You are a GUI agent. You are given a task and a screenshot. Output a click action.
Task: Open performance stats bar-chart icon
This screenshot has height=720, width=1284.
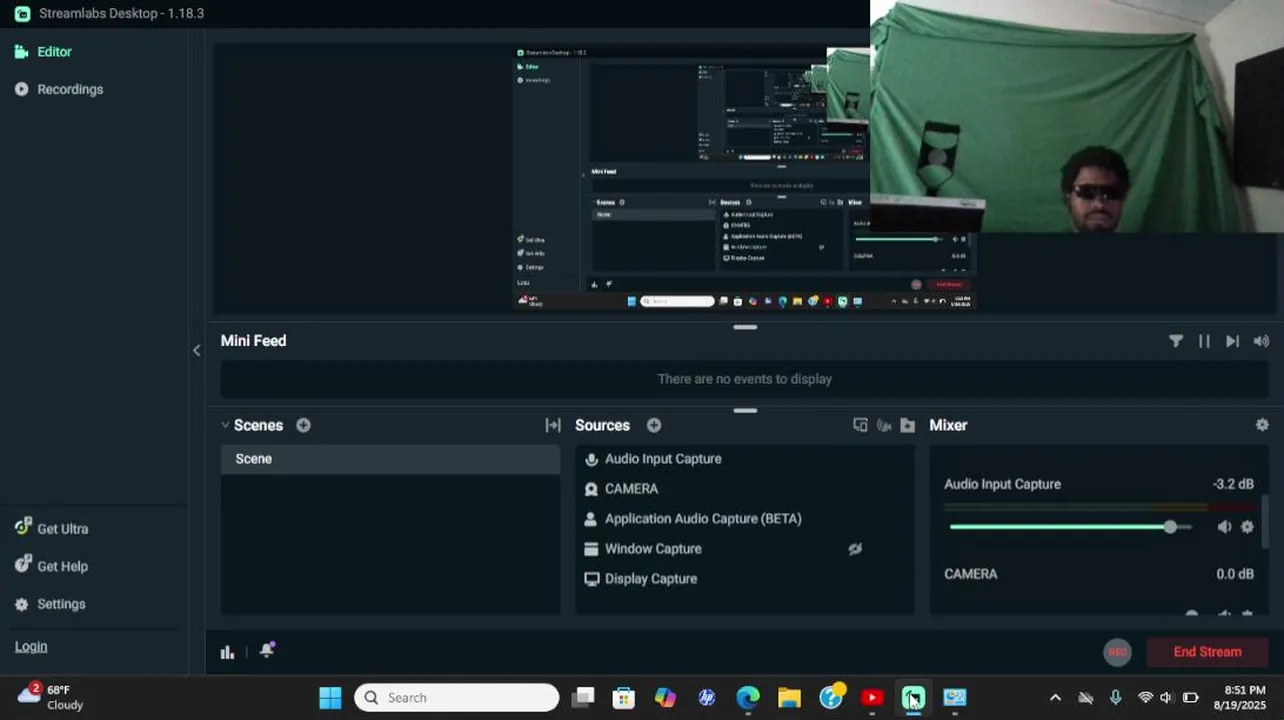227,652
